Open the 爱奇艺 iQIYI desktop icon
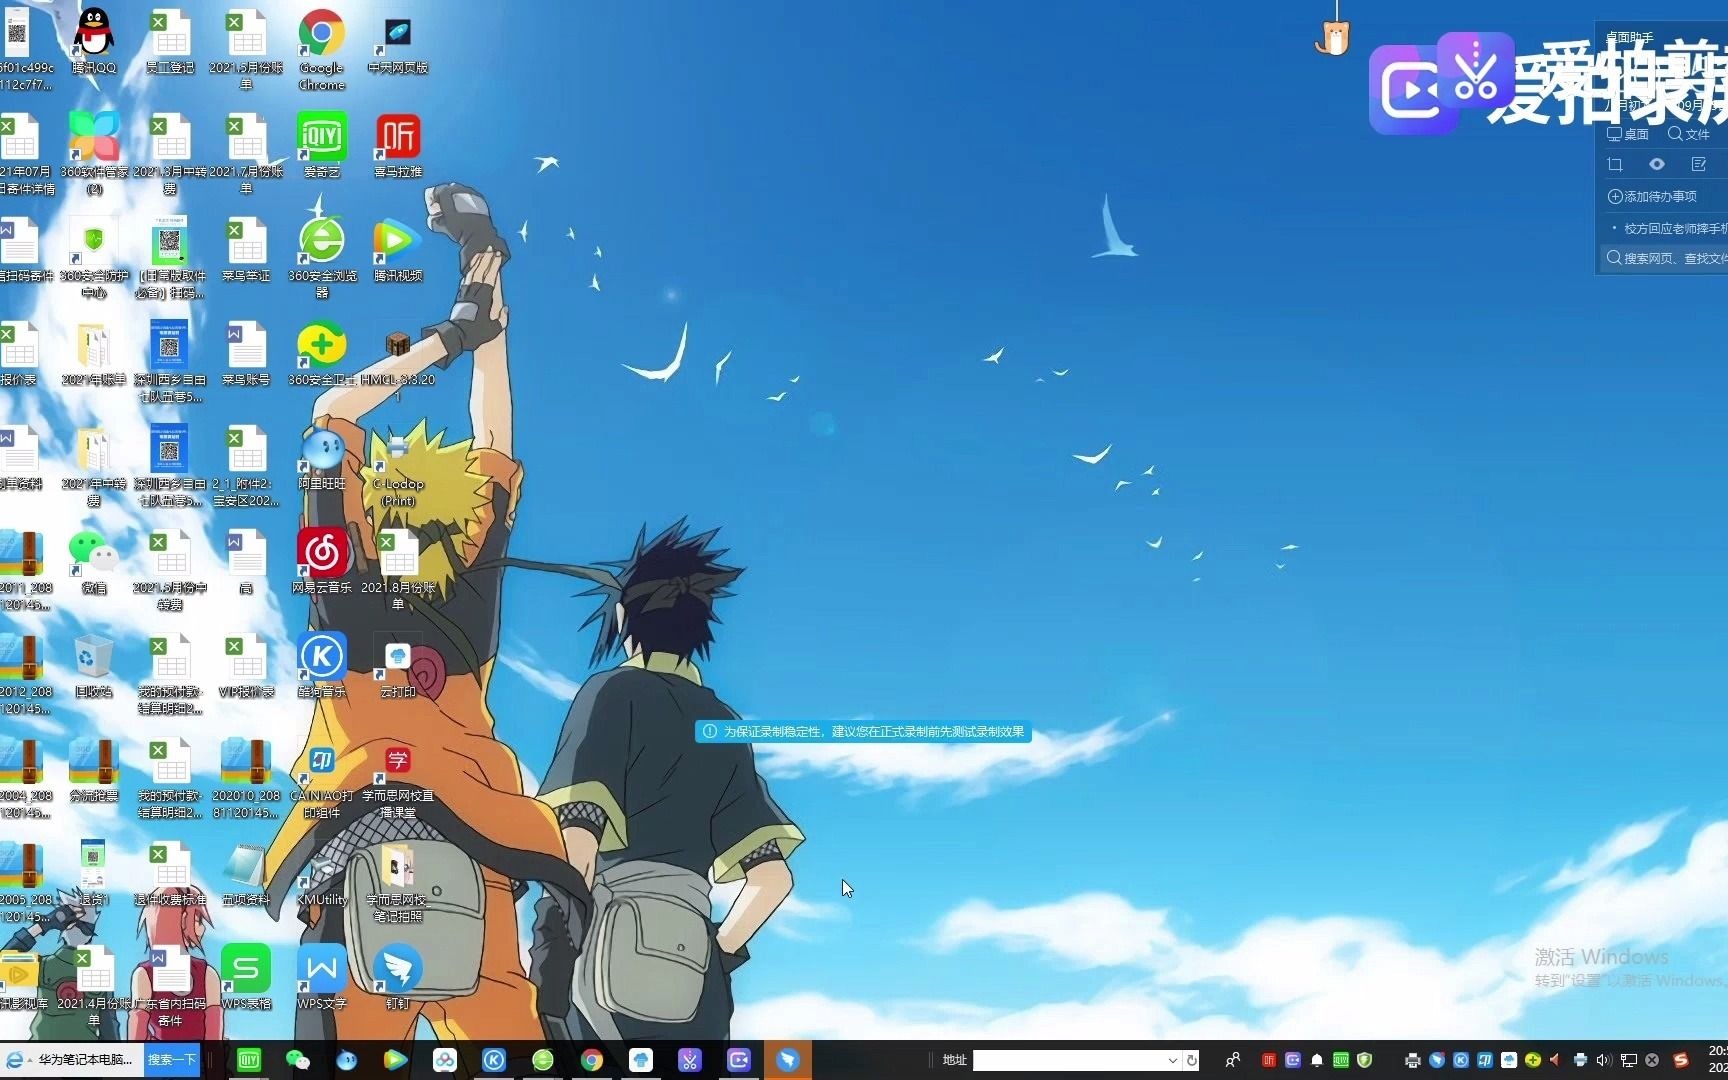Screen dimensions: 1728x1080 coord(321,146)
